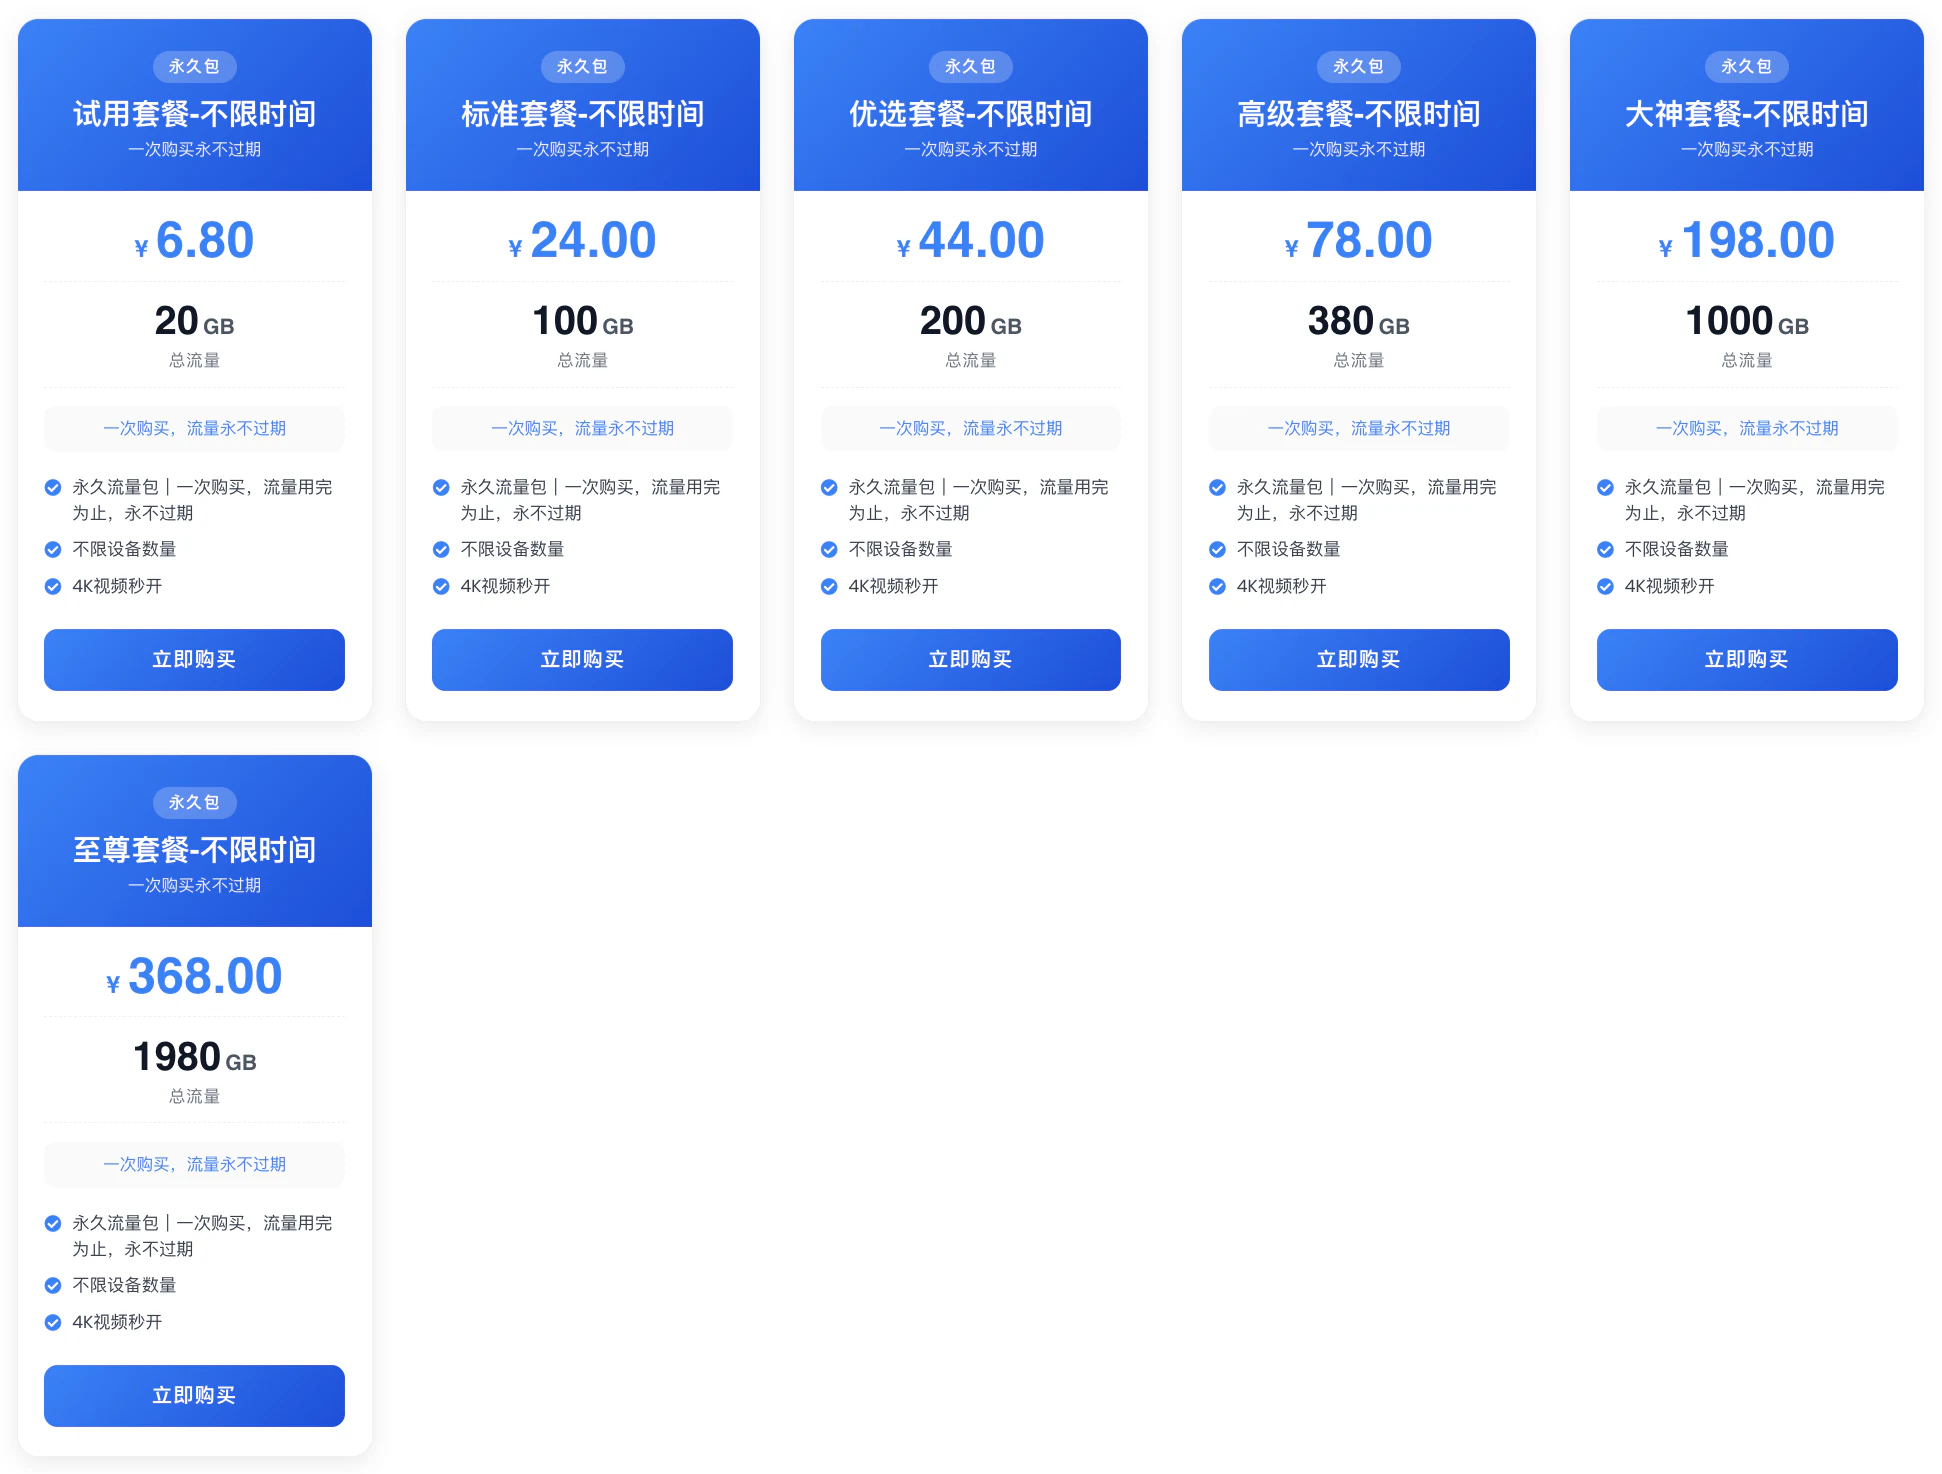Image resolution: width=1942 pixels, height=1474 pixels.
Task: Click the 高级套餐-不限时间 title
Action: (x=1359, y=114)
